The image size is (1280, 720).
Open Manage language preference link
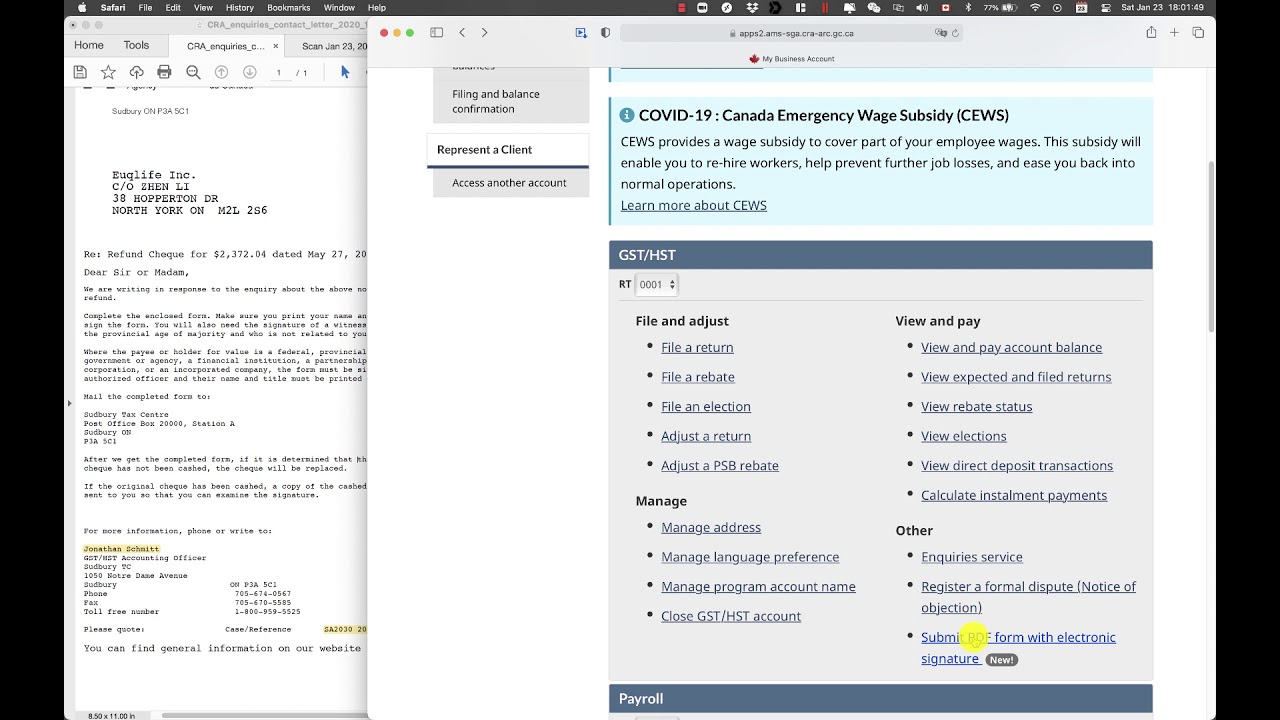click(750, 557)
